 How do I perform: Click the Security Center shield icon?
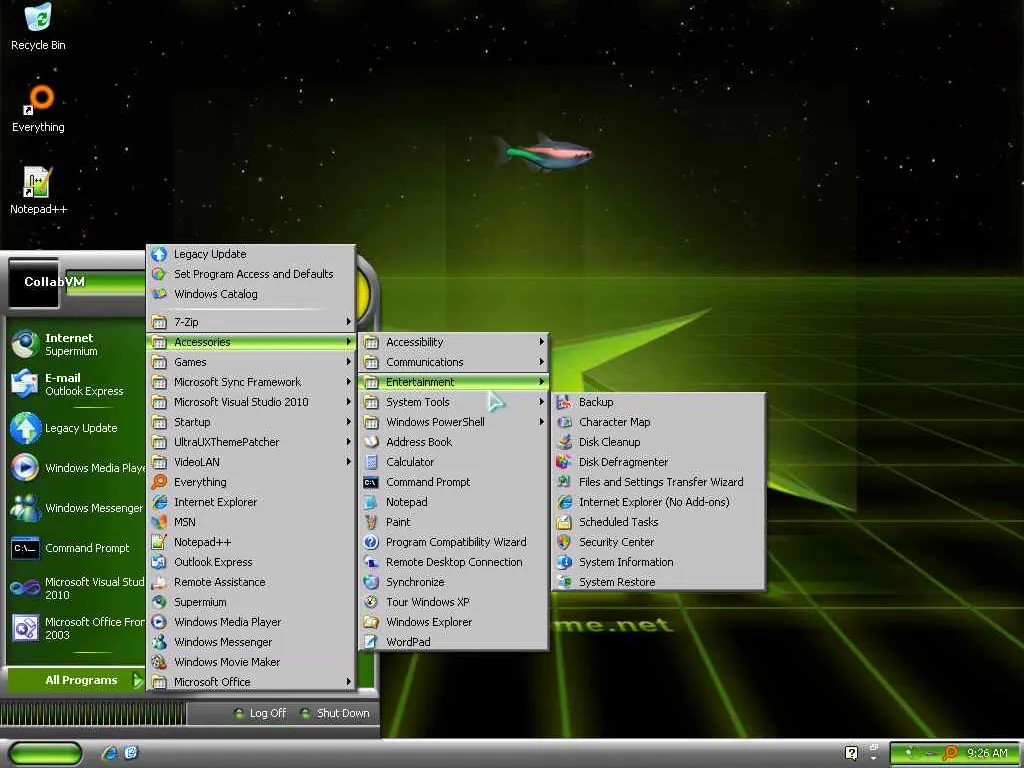(564, 542)
